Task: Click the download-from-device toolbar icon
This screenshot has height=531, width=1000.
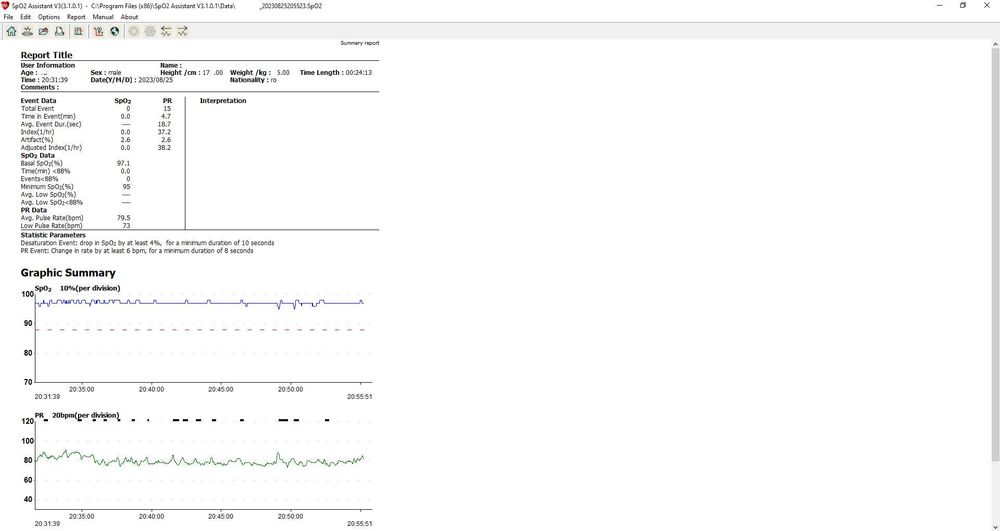Action: pyautogui.click(x=27, y=31)
